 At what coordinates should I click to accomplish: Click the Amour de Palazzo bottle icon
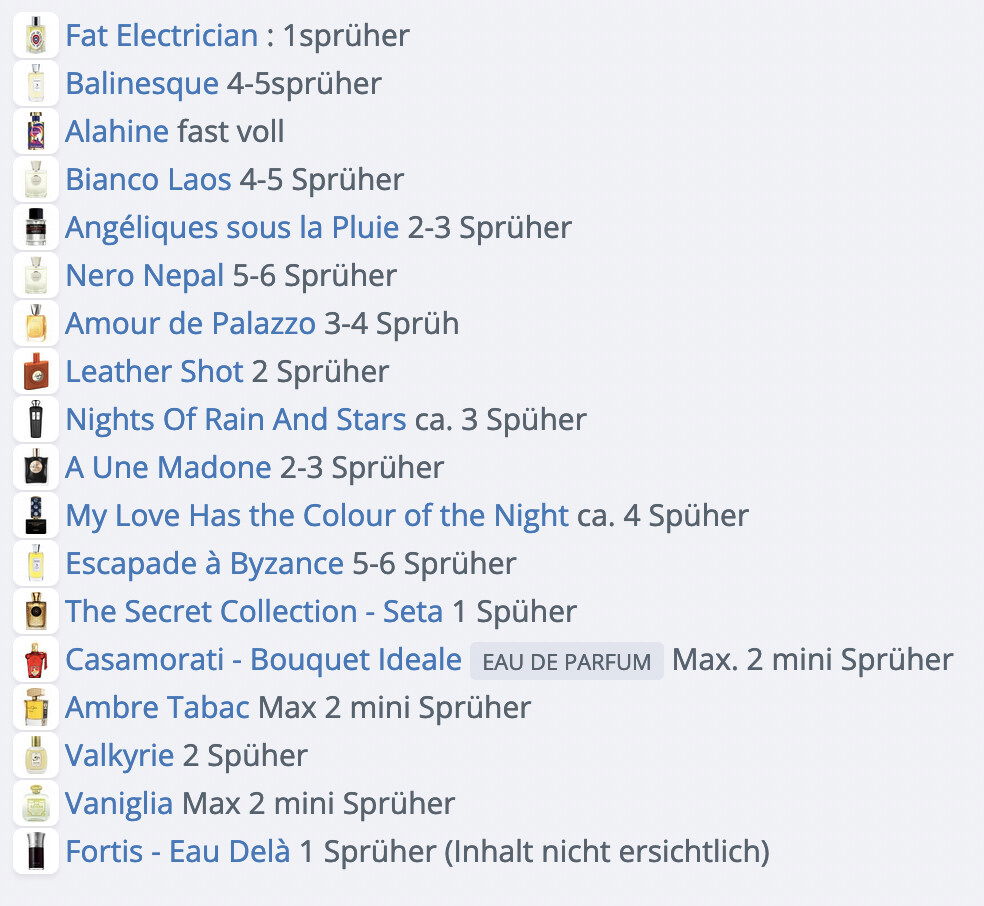[x=36, y=323]
